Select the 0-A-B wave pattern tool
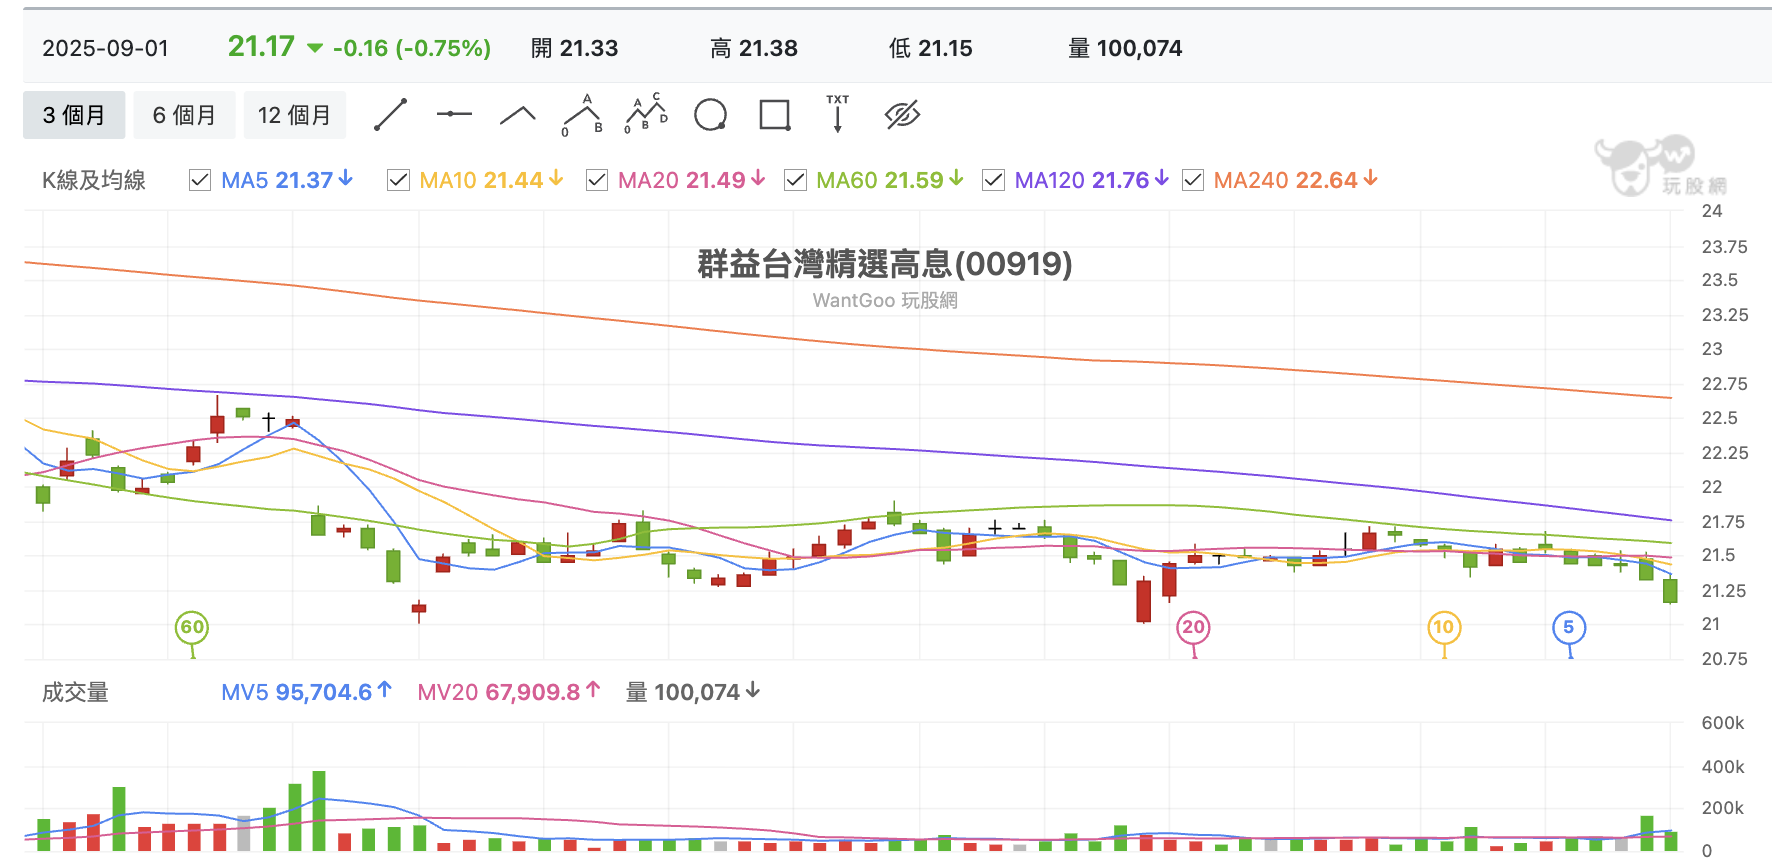Image resolution: width=1772 pixels, height=868 pixels. coord(582,115)
